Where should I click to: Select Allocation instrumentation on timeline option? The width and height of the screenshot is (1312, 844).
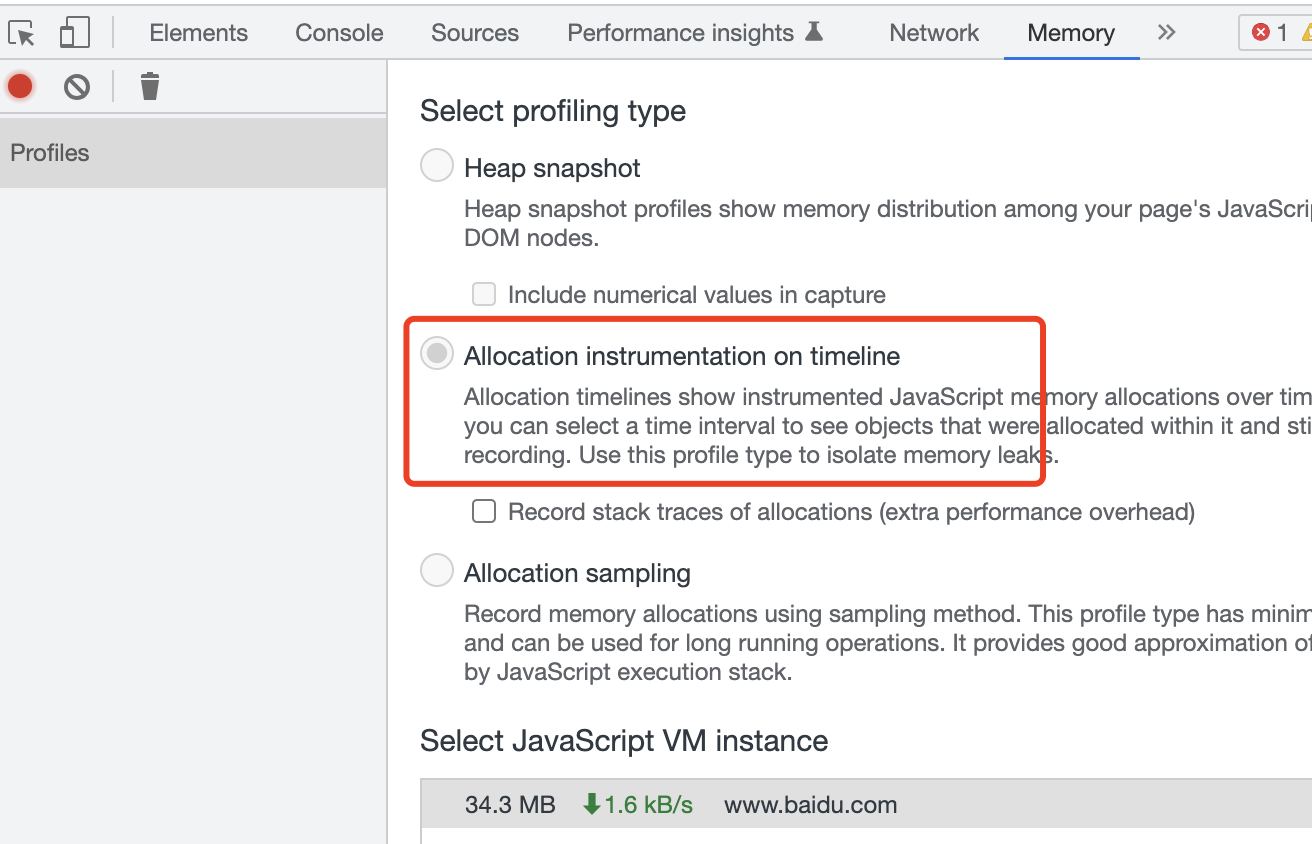click(437, 354)
